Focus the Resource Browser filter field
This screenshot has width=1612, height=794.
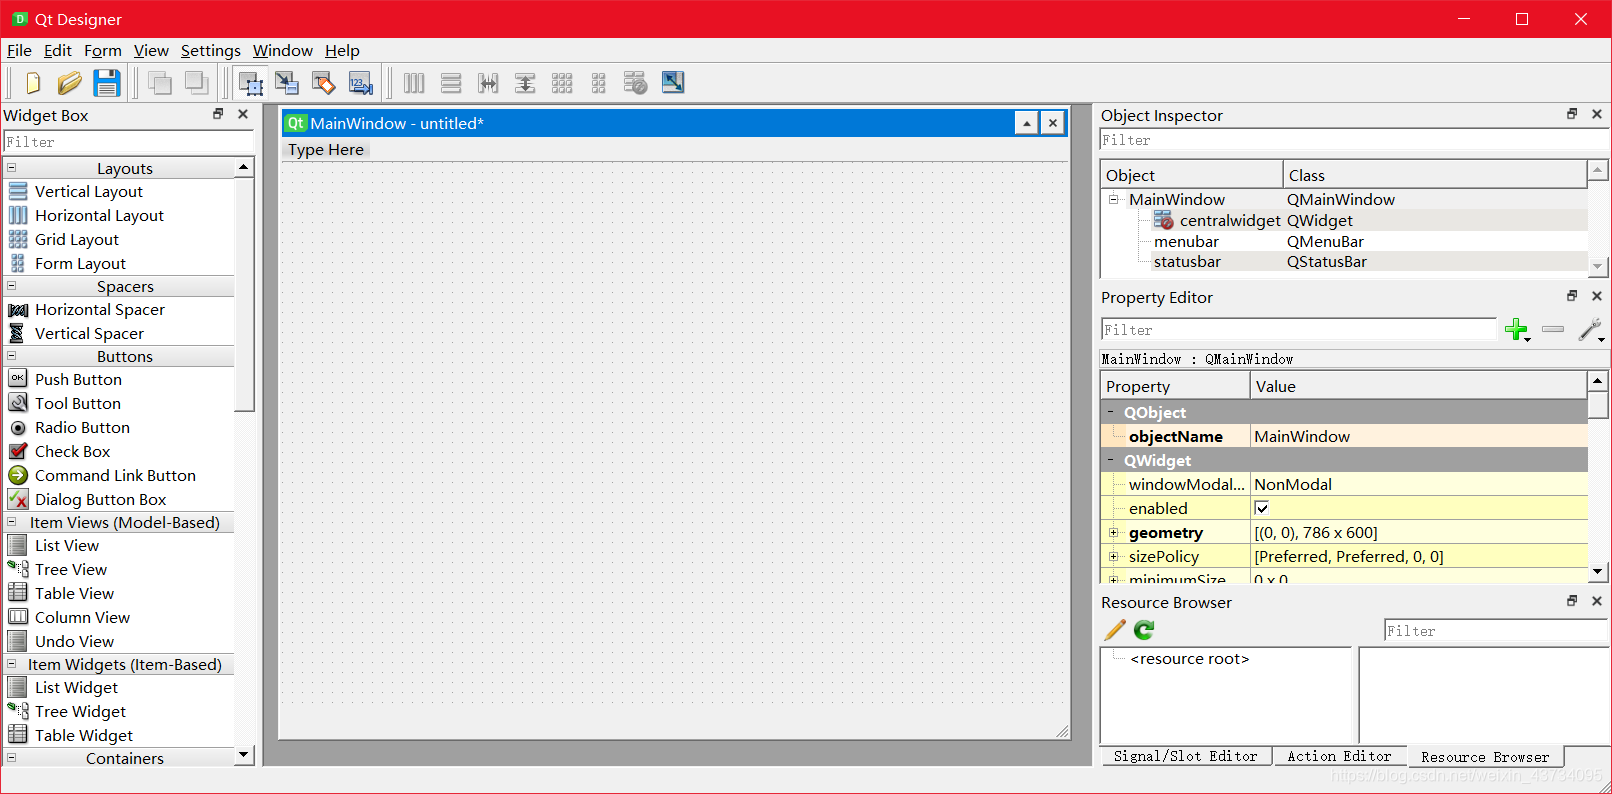click(x=1496, y=631)
